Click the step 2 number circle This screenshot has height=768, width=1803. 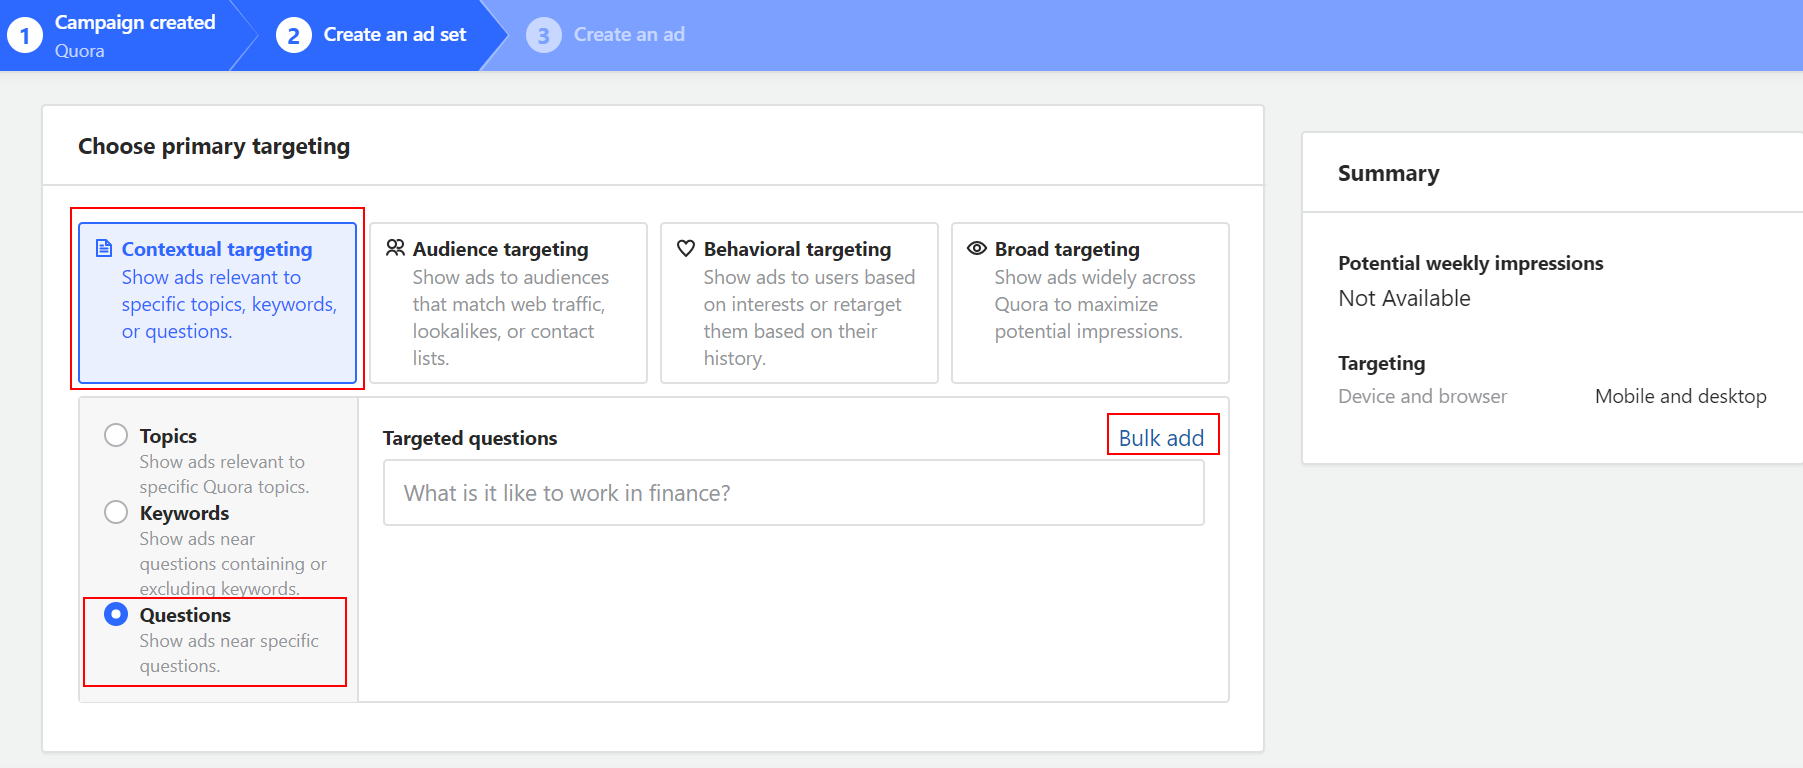[x=293, y=36]
